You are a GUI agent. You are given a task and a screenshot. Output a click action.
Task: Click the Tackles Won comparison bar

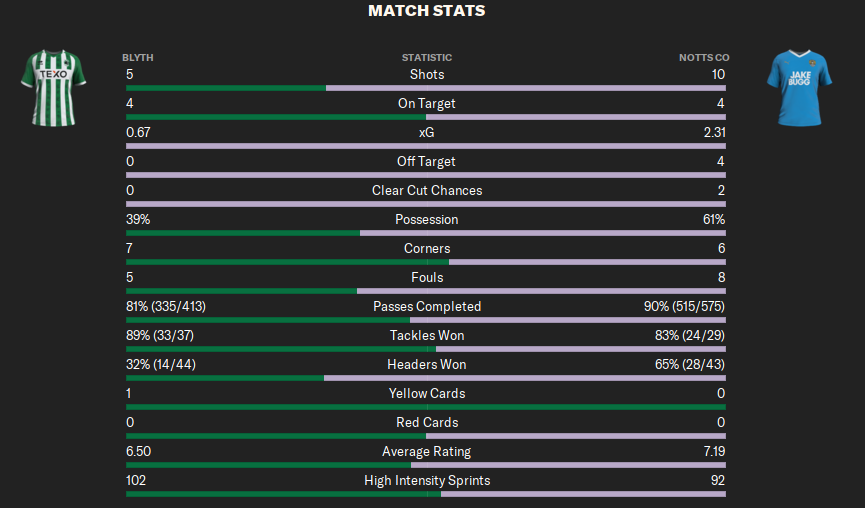[x=426, y=349]
